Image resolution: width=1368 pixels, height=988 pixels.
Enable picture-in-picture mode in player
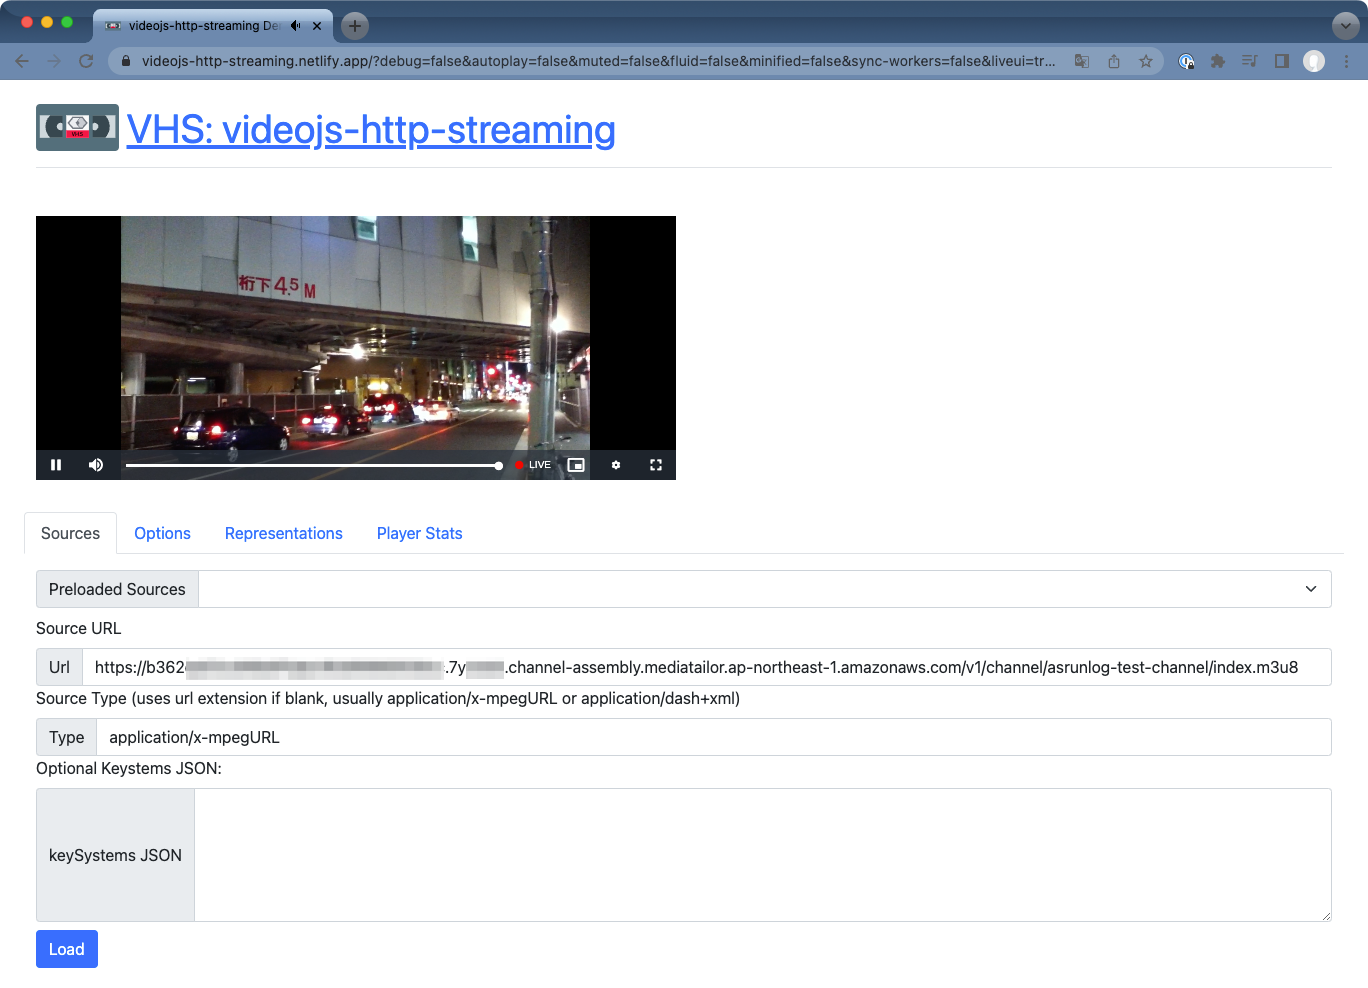point(576,465)
